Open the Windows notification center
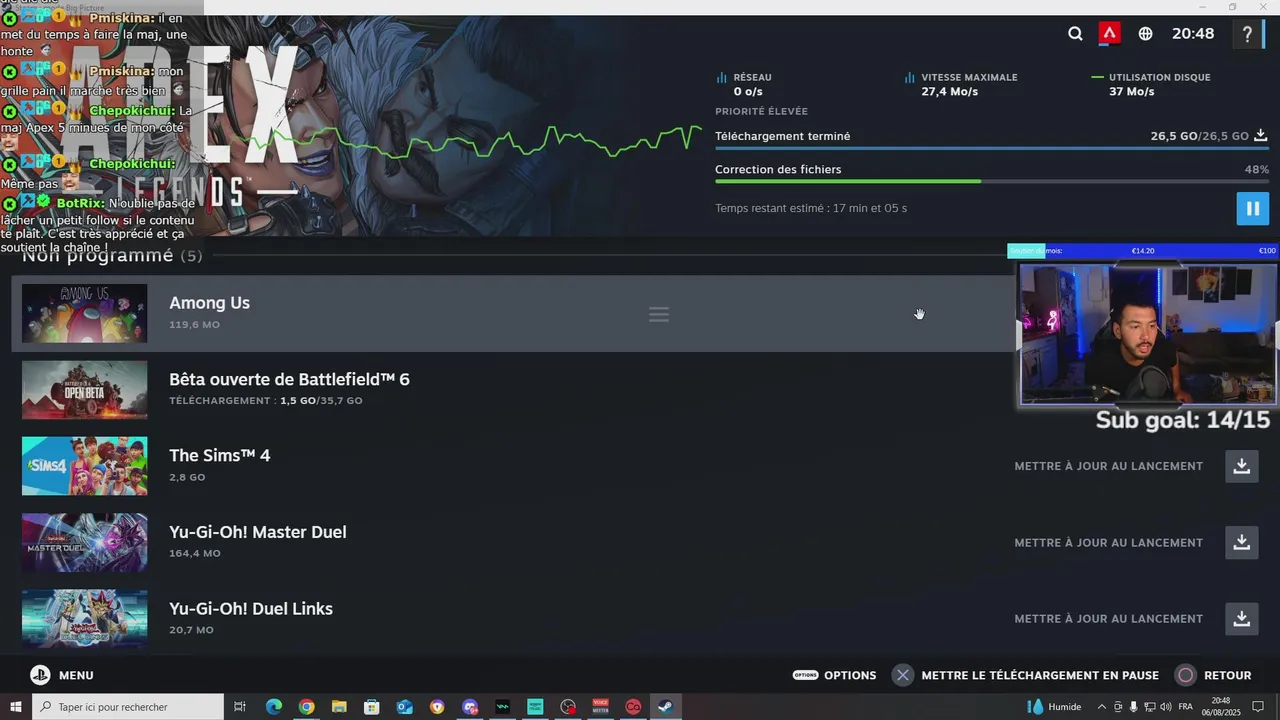Screen dimensions: 1280x720 click(x=1258, y=707)
